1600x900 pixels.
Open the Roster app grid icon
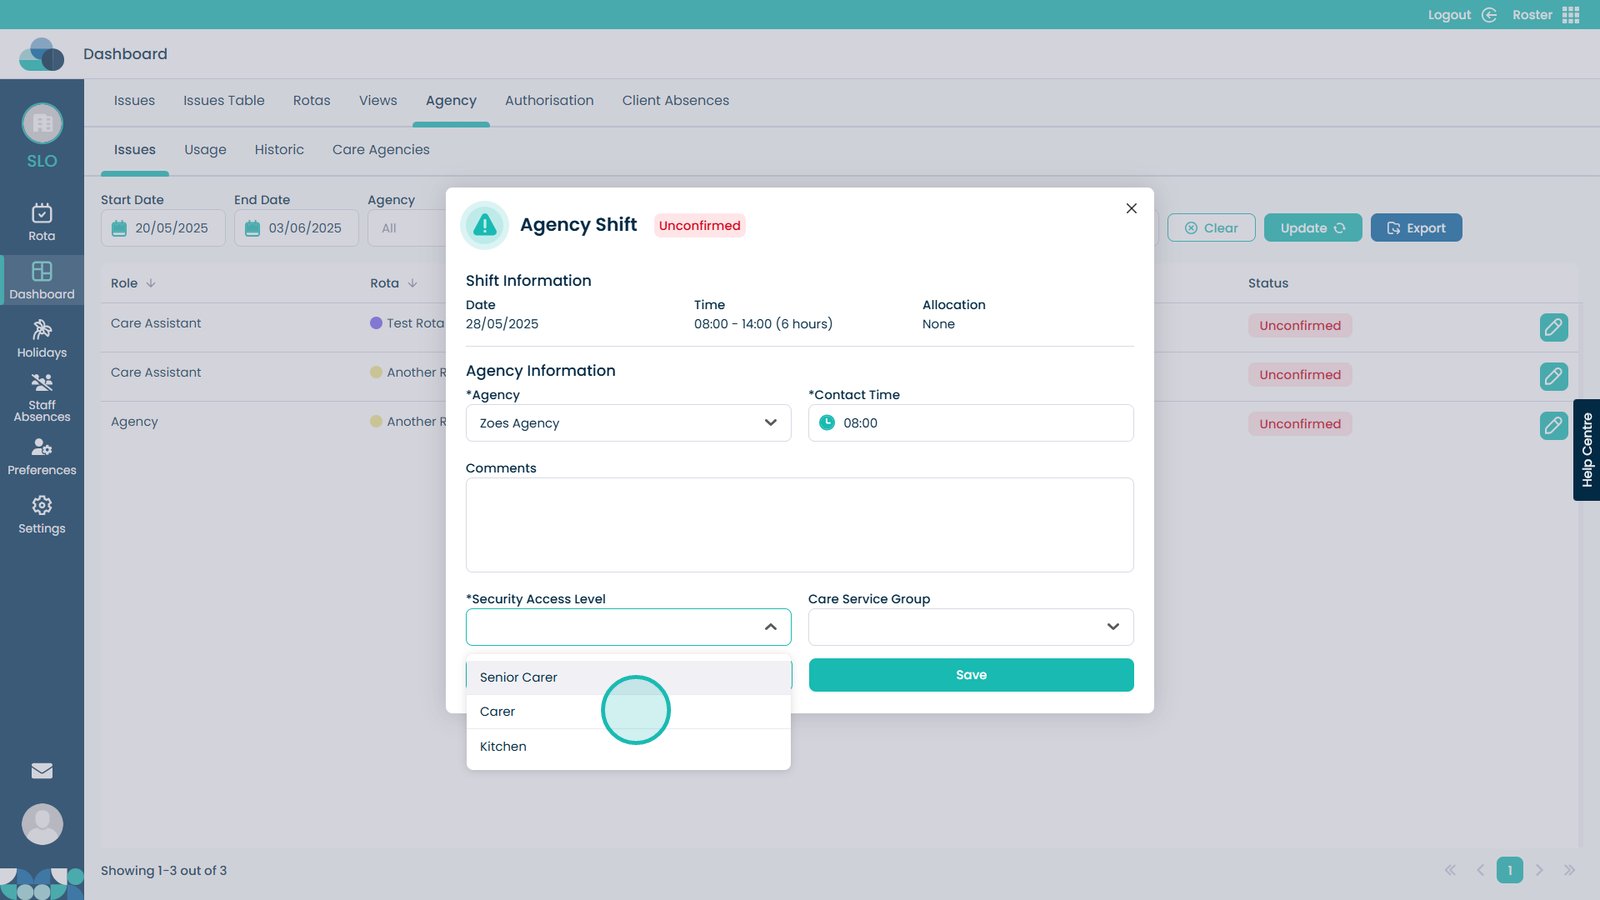(x=1571, y=15)
